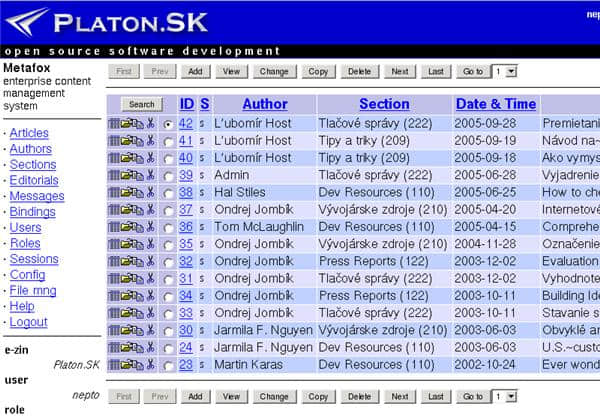Image resolution: width=600 pixels, height=418 pixels.
Task: Click scissors delete icon in row 32
Action: (x=151, y=261)
